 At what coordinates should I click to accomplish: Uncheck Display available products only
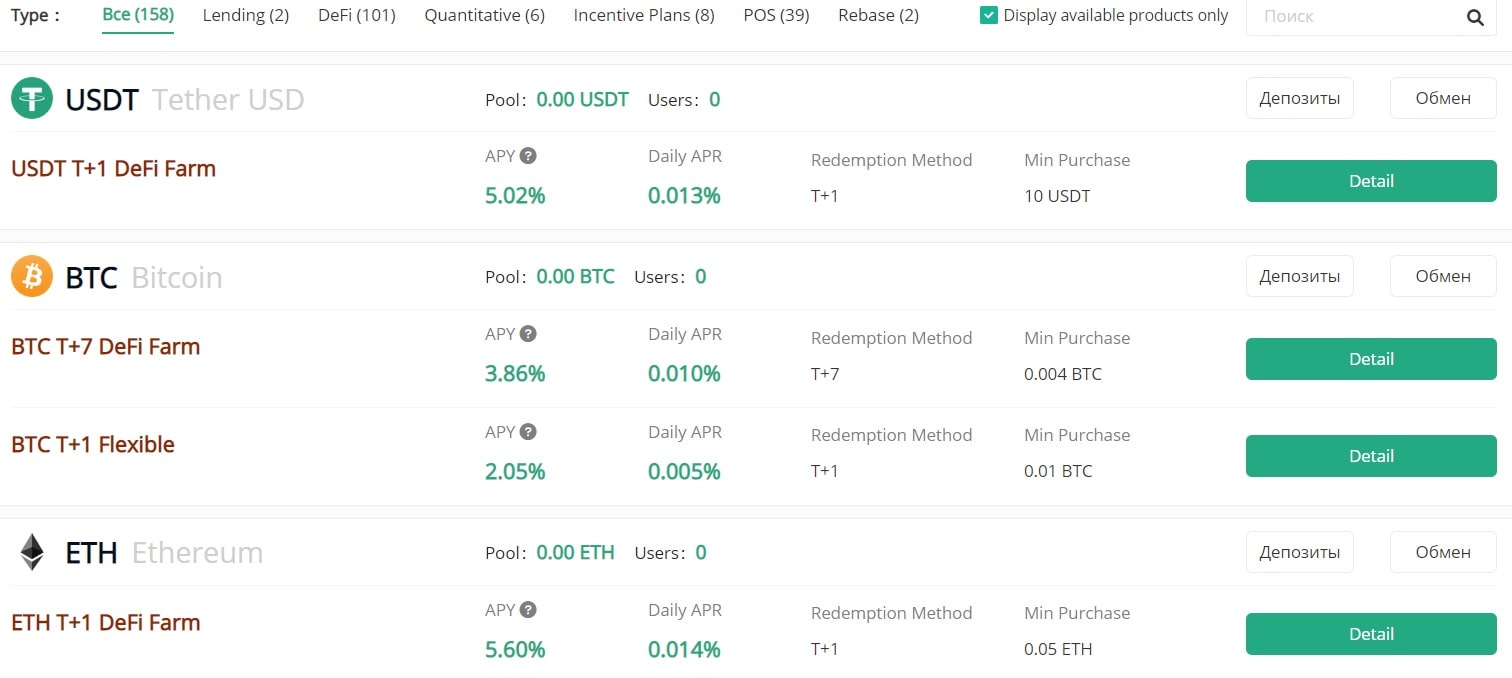point(989,16)
